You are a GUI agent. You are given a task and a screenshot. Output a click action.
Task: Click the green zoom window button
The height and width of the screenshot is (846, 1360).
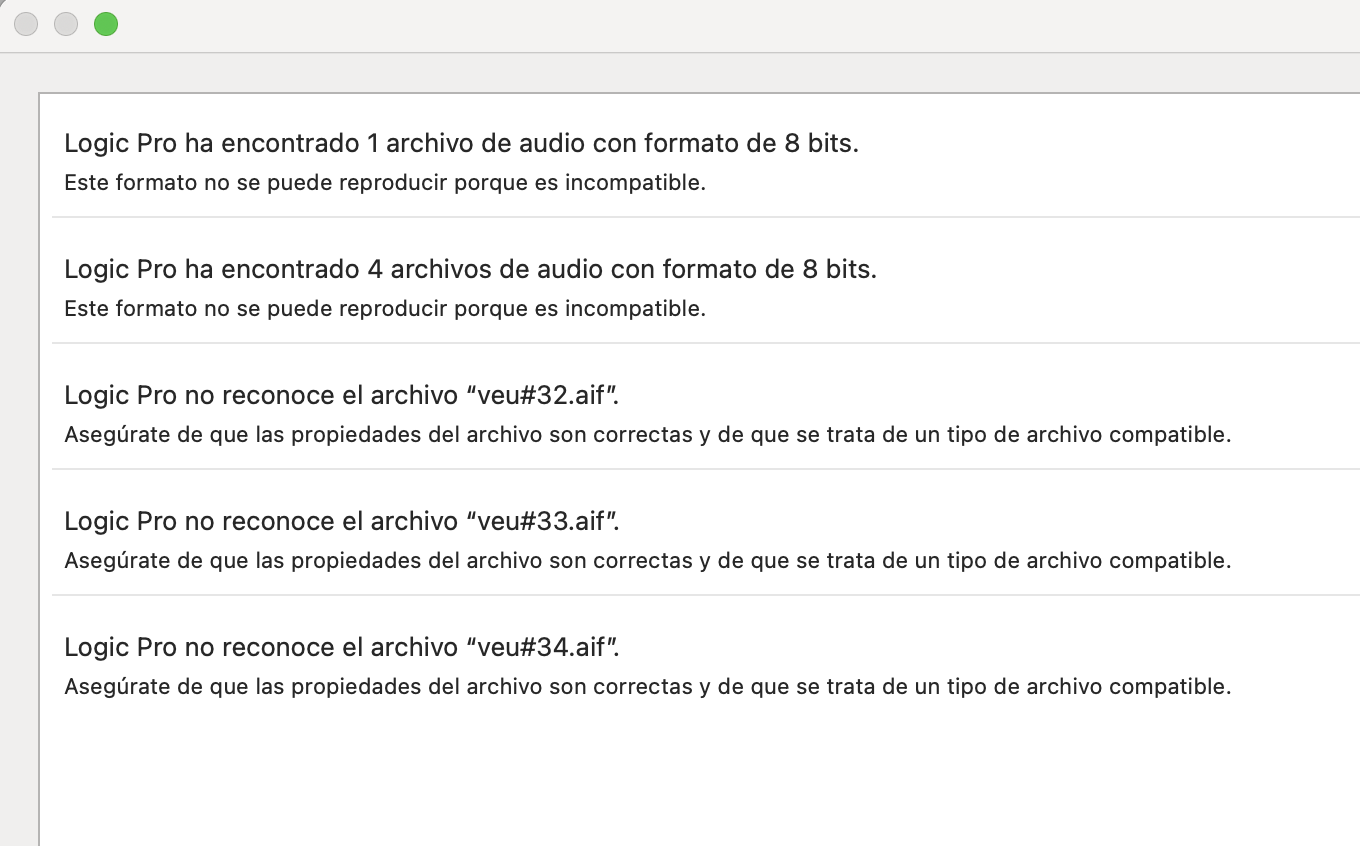[x=106, y=24]
